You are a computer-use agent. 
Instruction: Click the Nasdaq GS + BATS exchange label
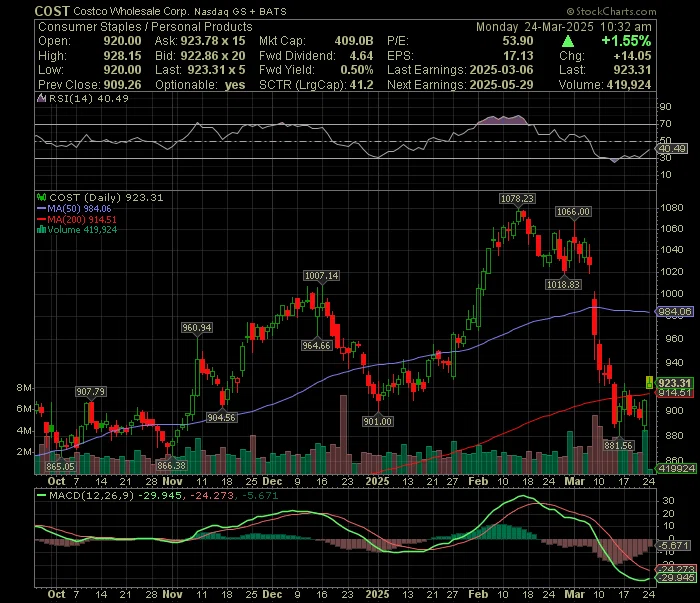[240, 12]
